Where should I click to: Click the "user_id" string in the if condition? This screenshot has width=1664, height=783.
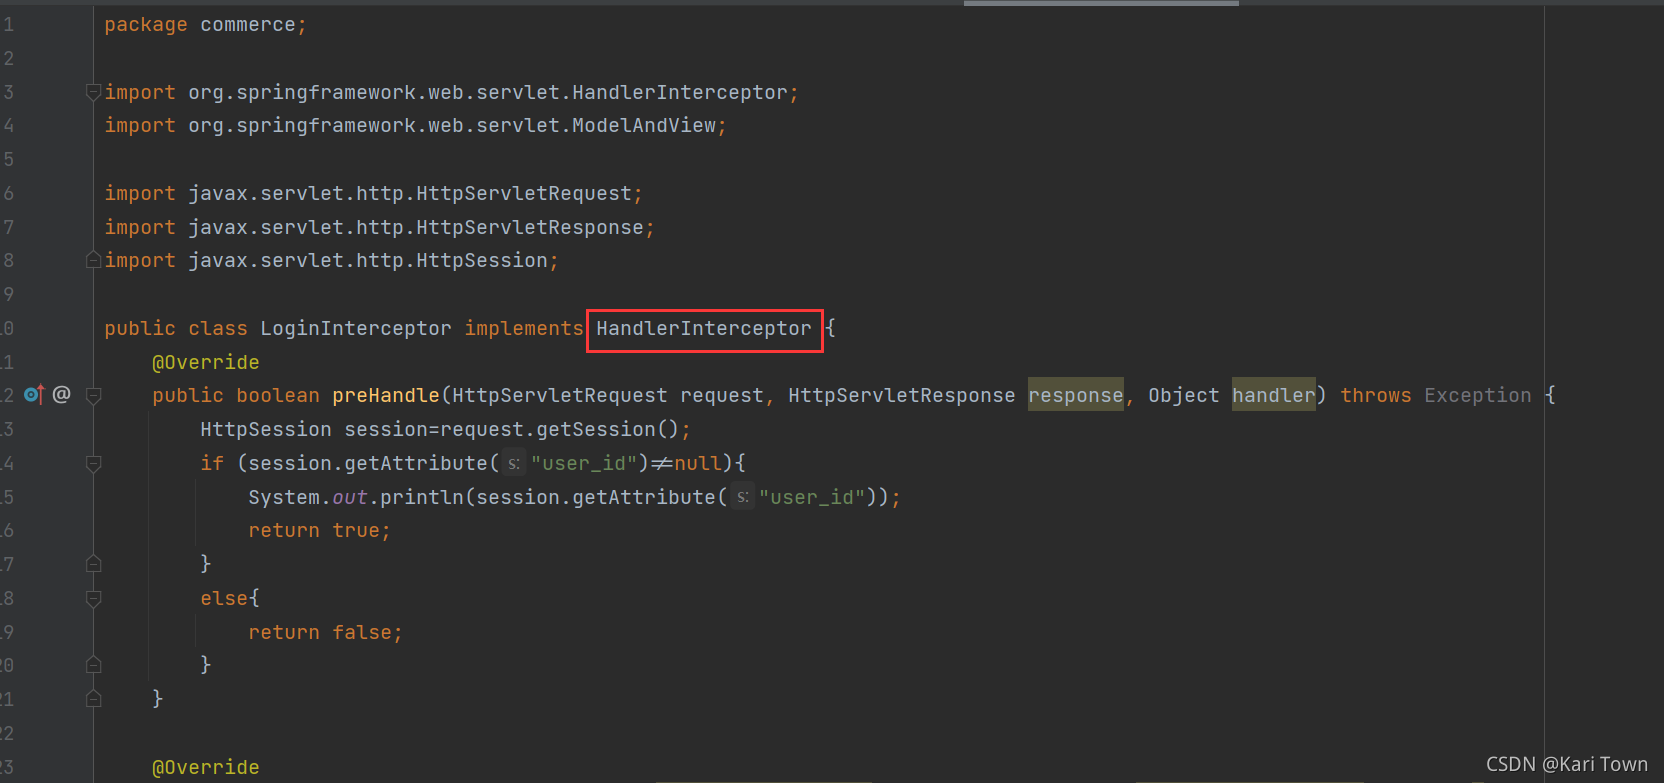(x=584, y=464)
